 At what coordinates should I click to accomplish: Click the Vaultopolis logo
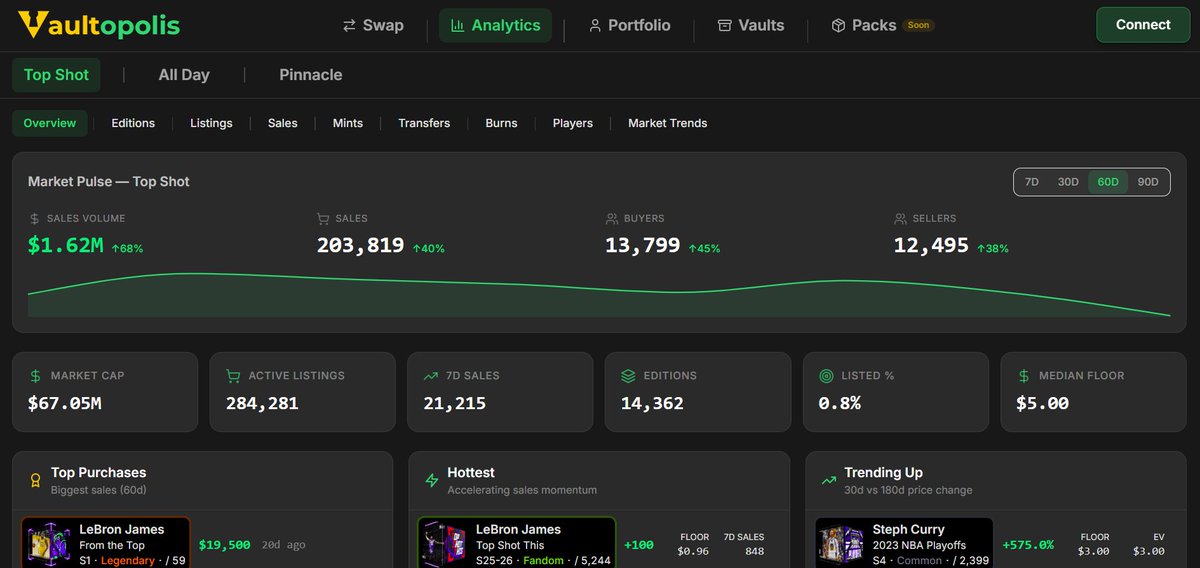coord(99,25)
